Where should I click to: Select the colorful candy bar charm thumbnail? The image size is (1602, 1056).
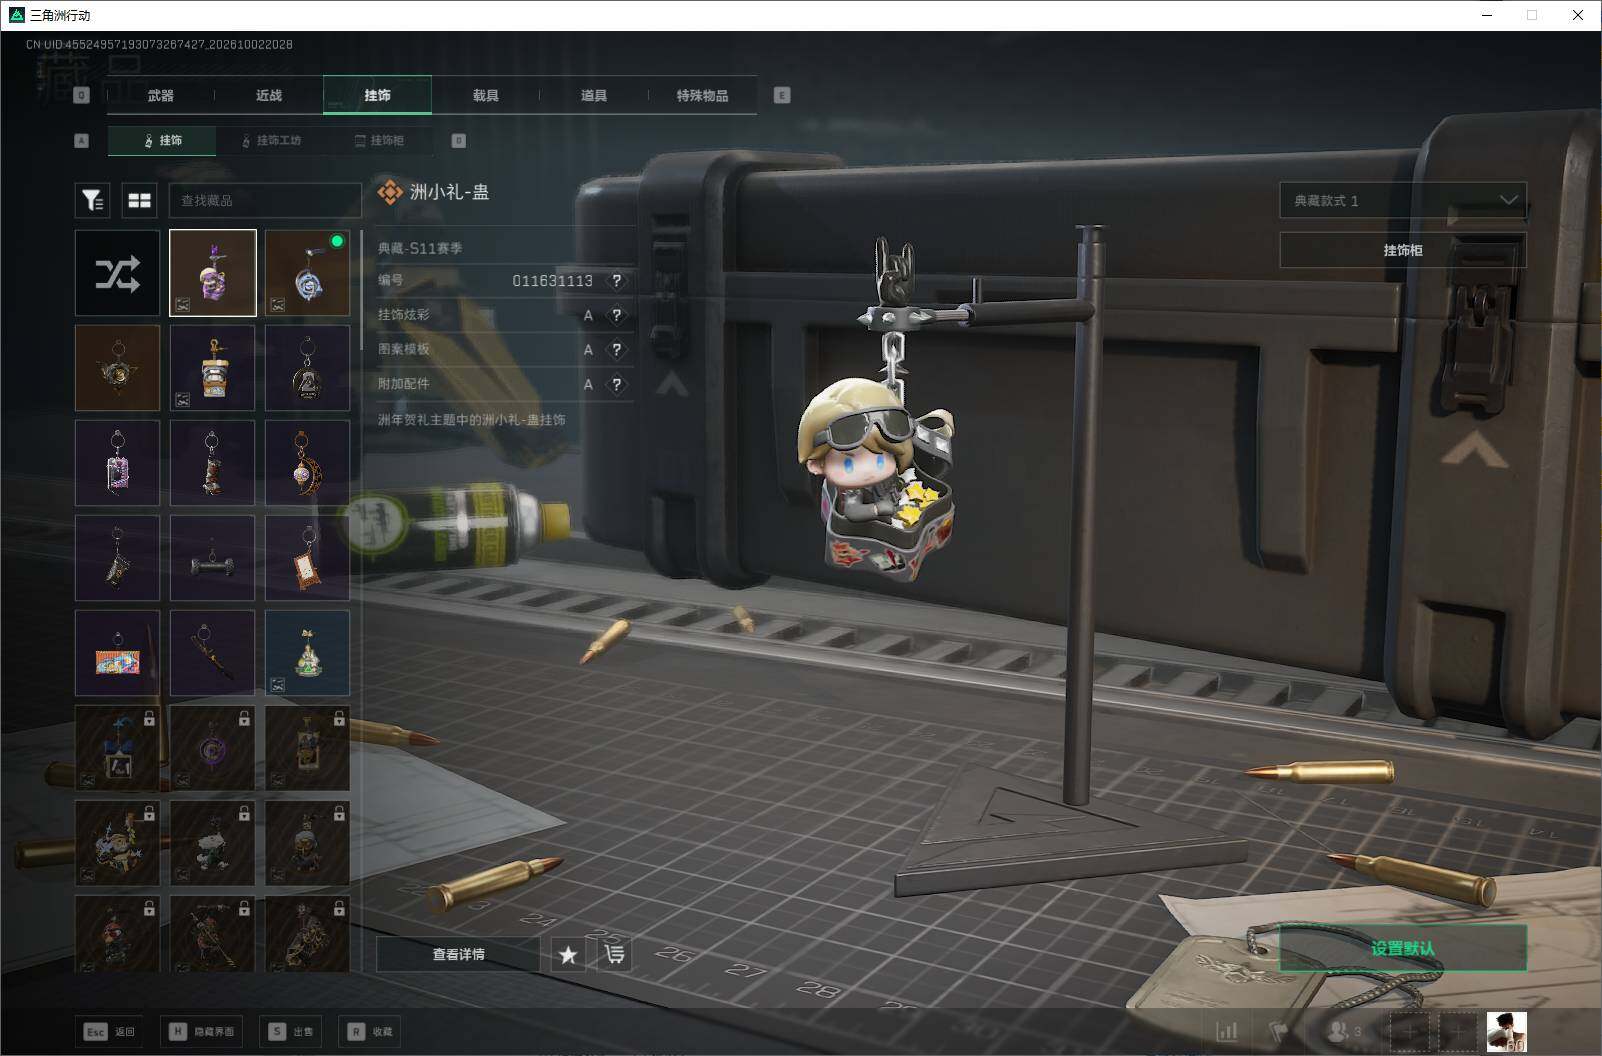(117, 653)
